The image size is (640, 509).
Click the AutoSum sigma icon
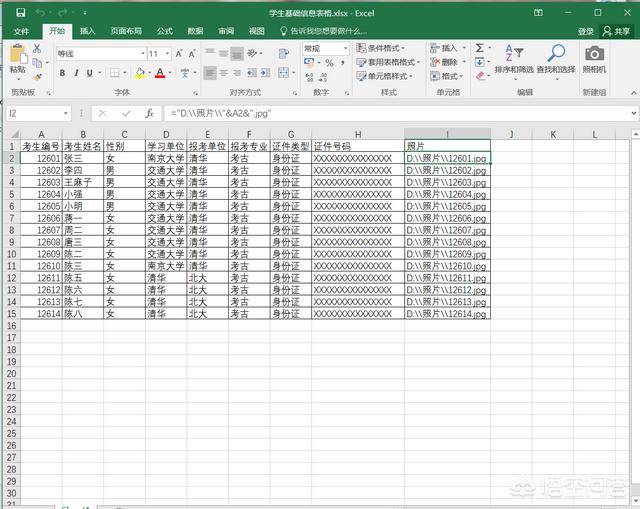pos(480,48)
